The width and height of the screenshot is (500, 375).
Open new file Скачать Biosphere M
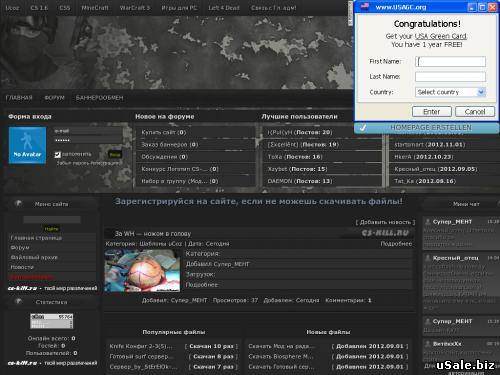click(281, 356)
